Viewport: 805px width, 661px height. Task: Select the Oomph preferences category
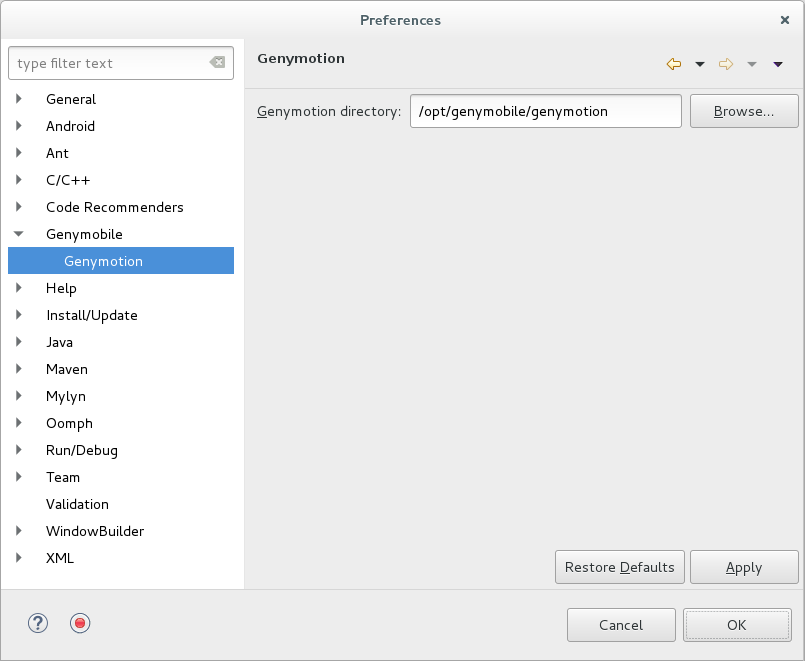click(69, 423)
